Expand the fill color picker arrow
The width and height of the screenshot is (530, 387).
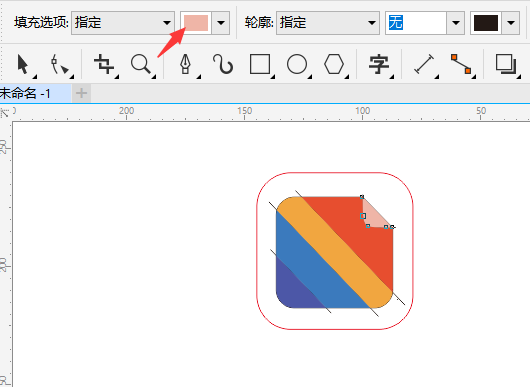pos(221,23)
